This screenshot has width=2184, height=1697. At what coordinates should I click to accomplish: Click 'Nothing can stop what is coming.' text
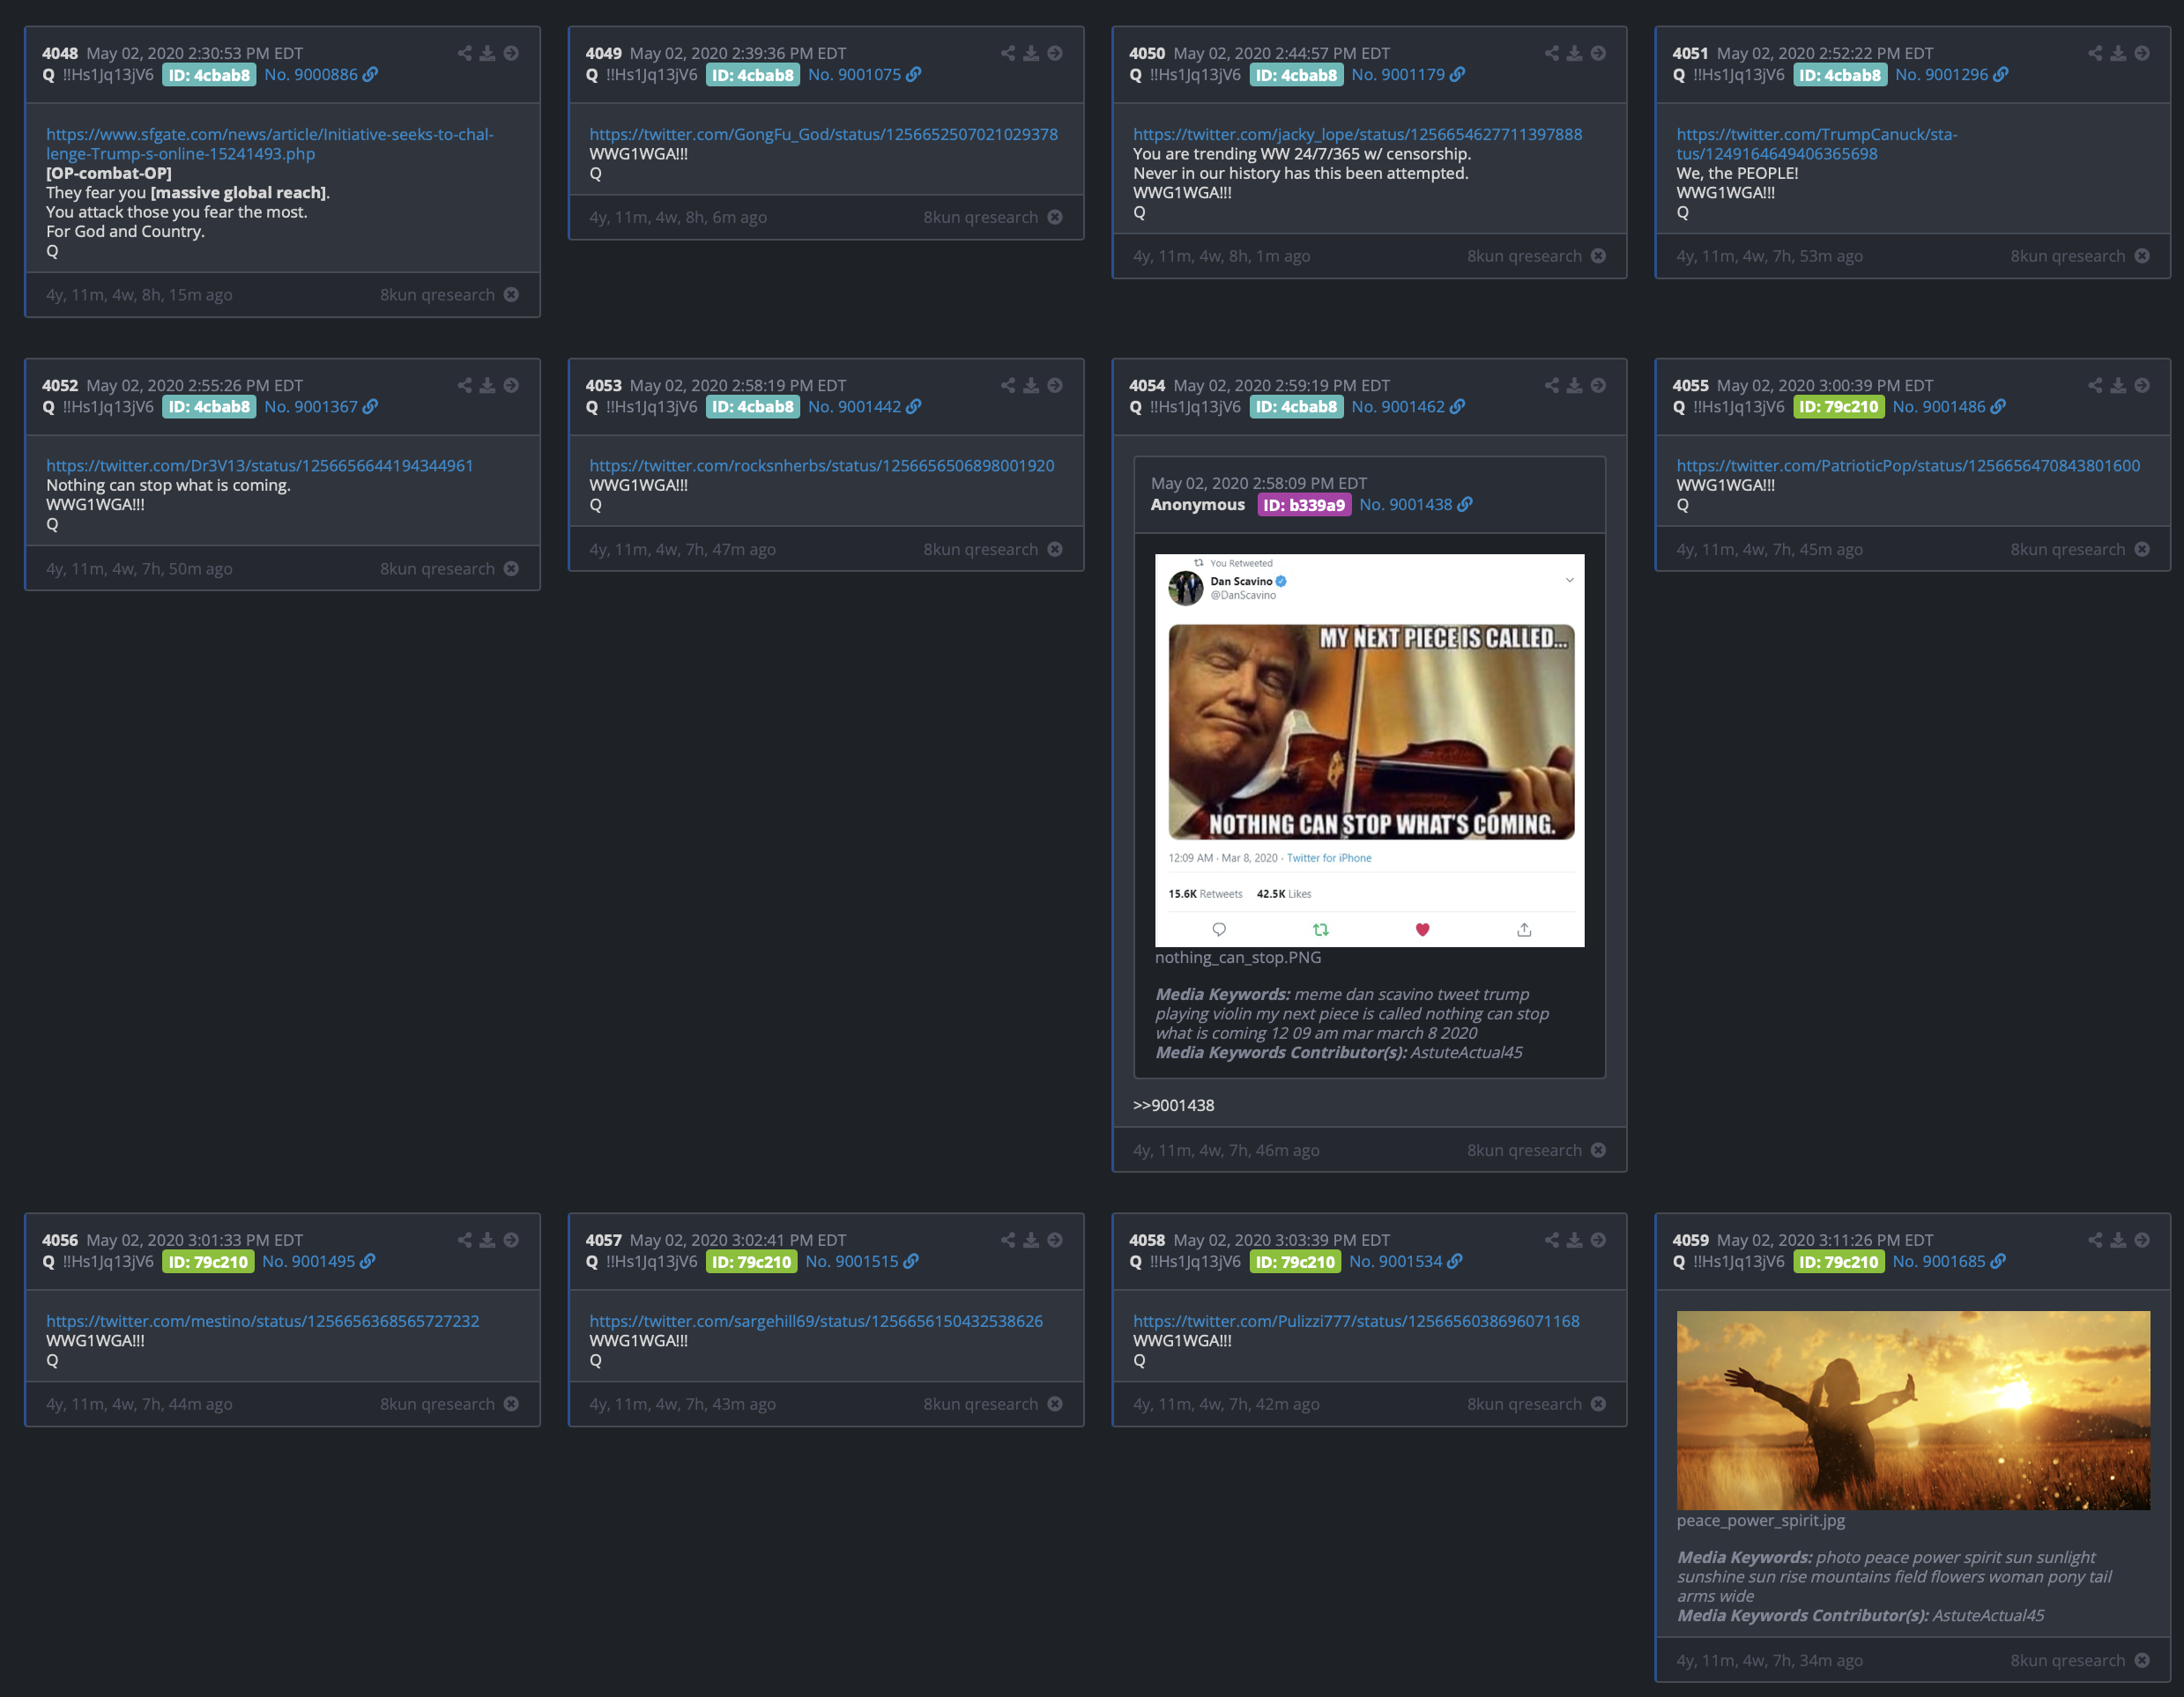[168, 485]
